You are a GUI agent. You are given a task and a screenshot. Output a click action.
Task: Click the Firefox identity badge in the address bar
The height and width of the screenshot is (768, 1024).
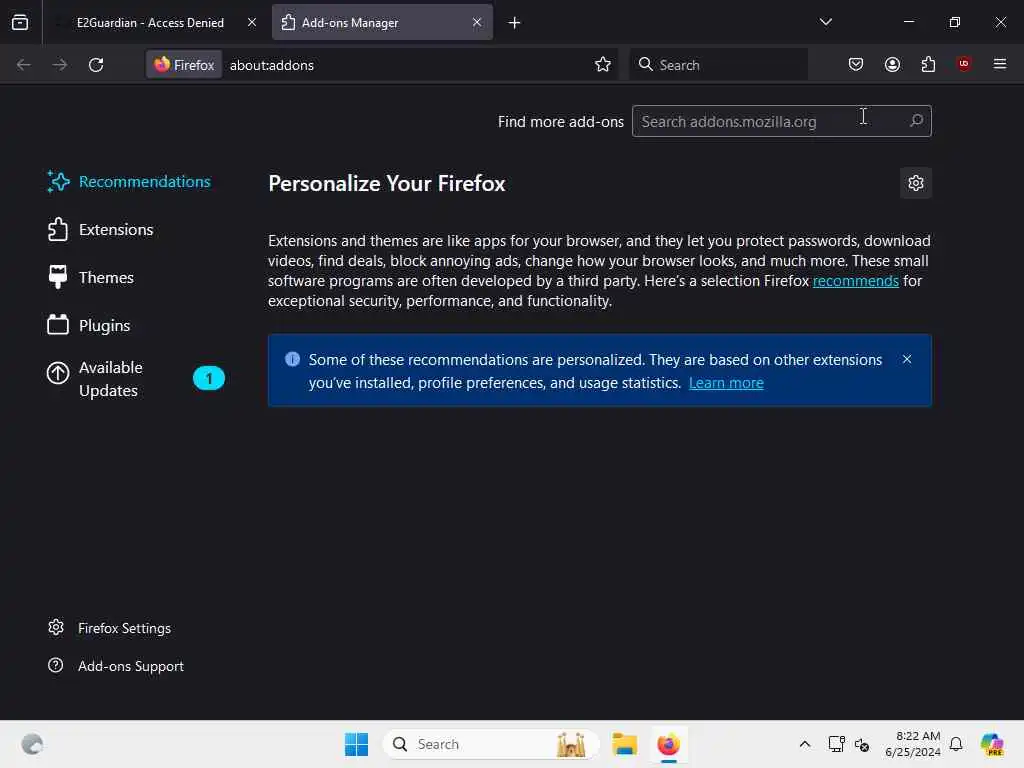[x=184, y=65]
